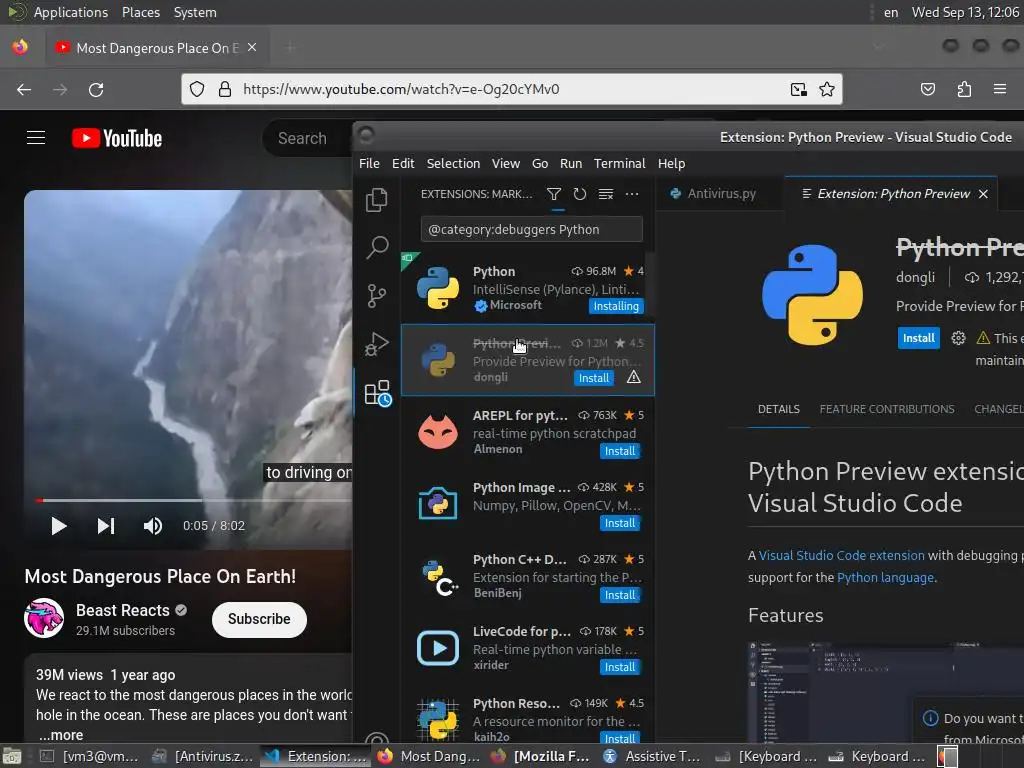Click the padlock site info icon

[225, 89]
